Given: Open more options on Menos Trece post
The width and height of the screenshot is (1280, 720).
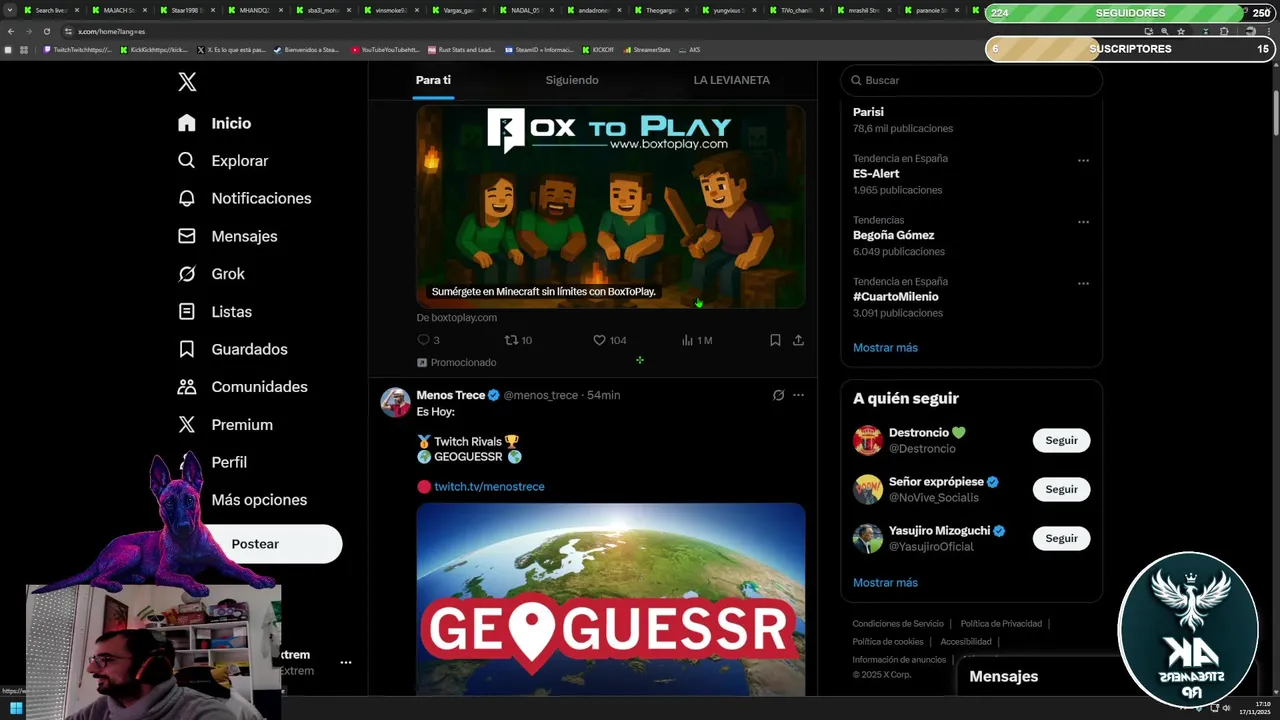Looking at the screenshot, I should (x=798, y=395).
